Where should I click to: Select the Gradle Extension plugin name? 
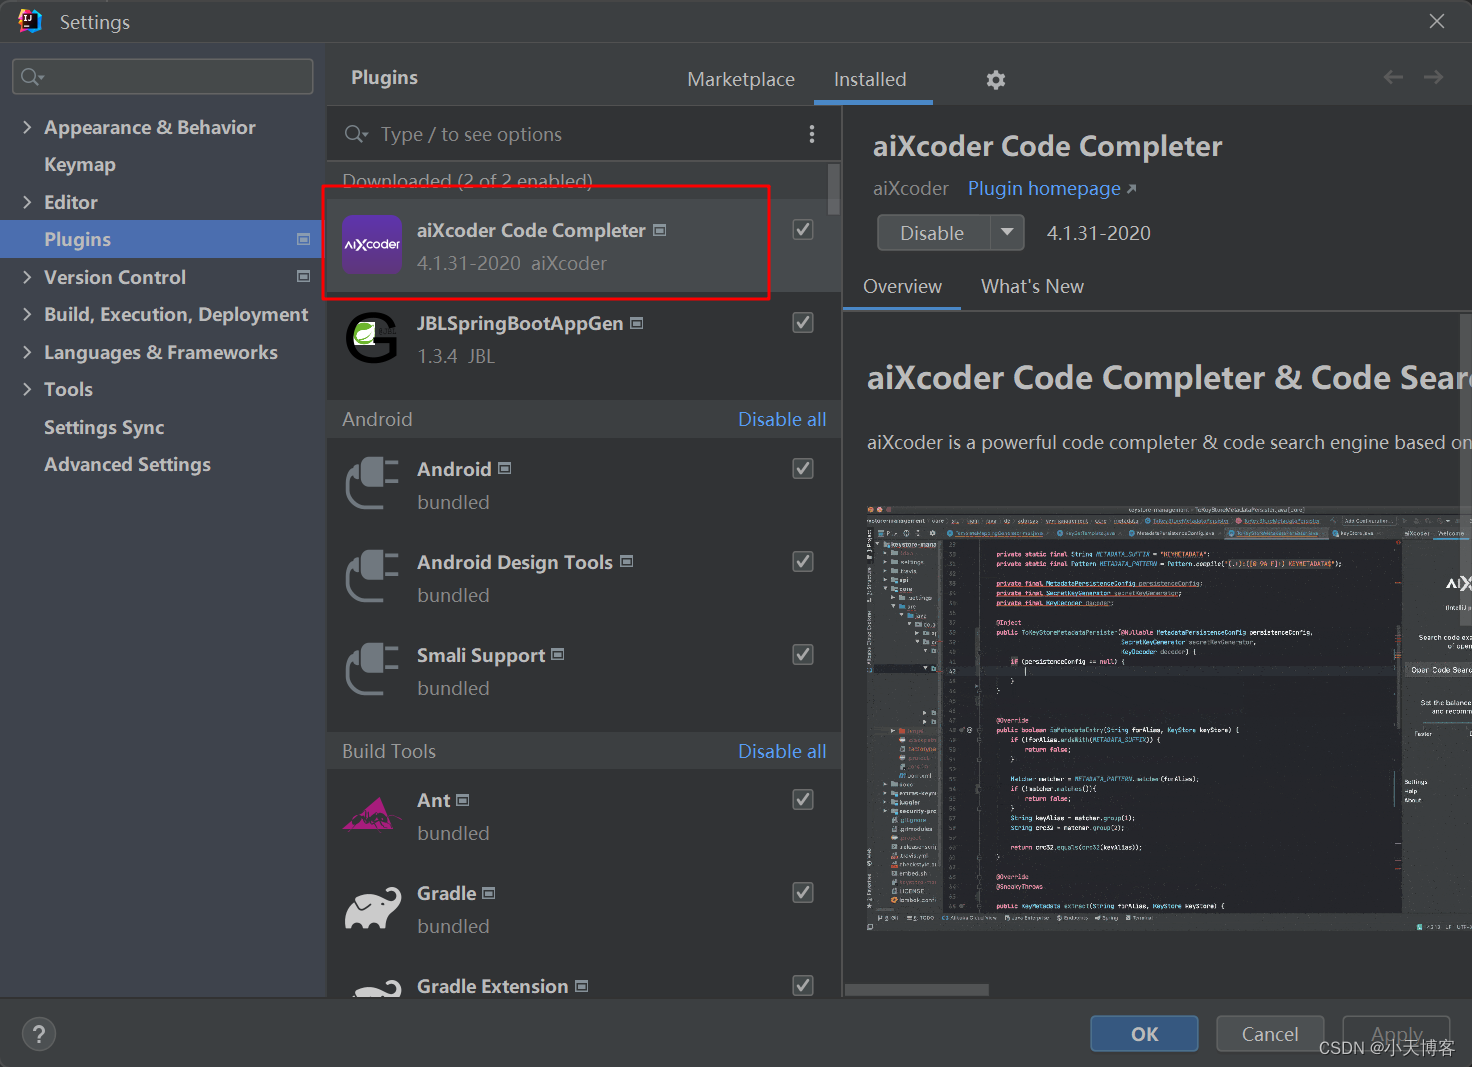(492, 986)
